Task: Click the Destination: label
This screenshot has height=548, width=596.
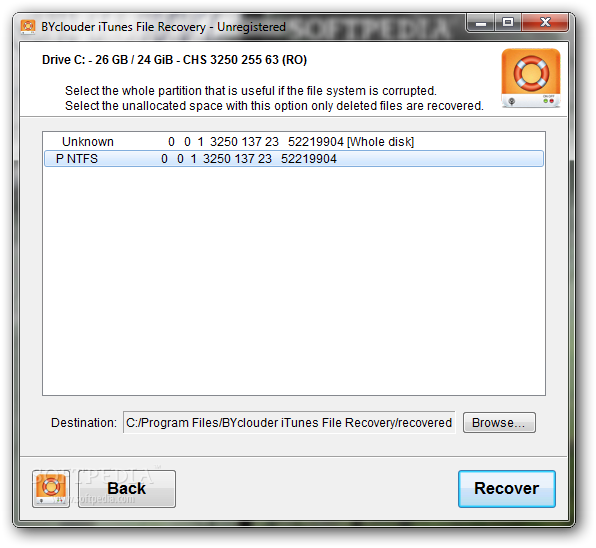Action: 84,423
